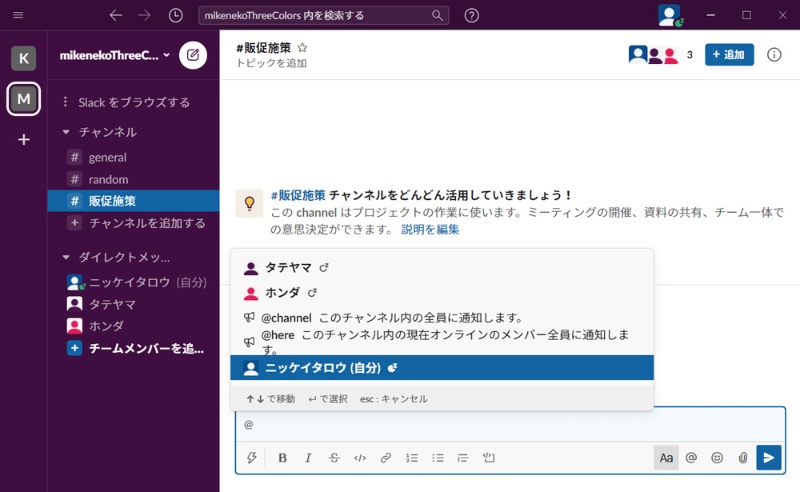Collapse the ダイレクトメッセージ section
The image size is (800, 492).
(x=67, y=257)
